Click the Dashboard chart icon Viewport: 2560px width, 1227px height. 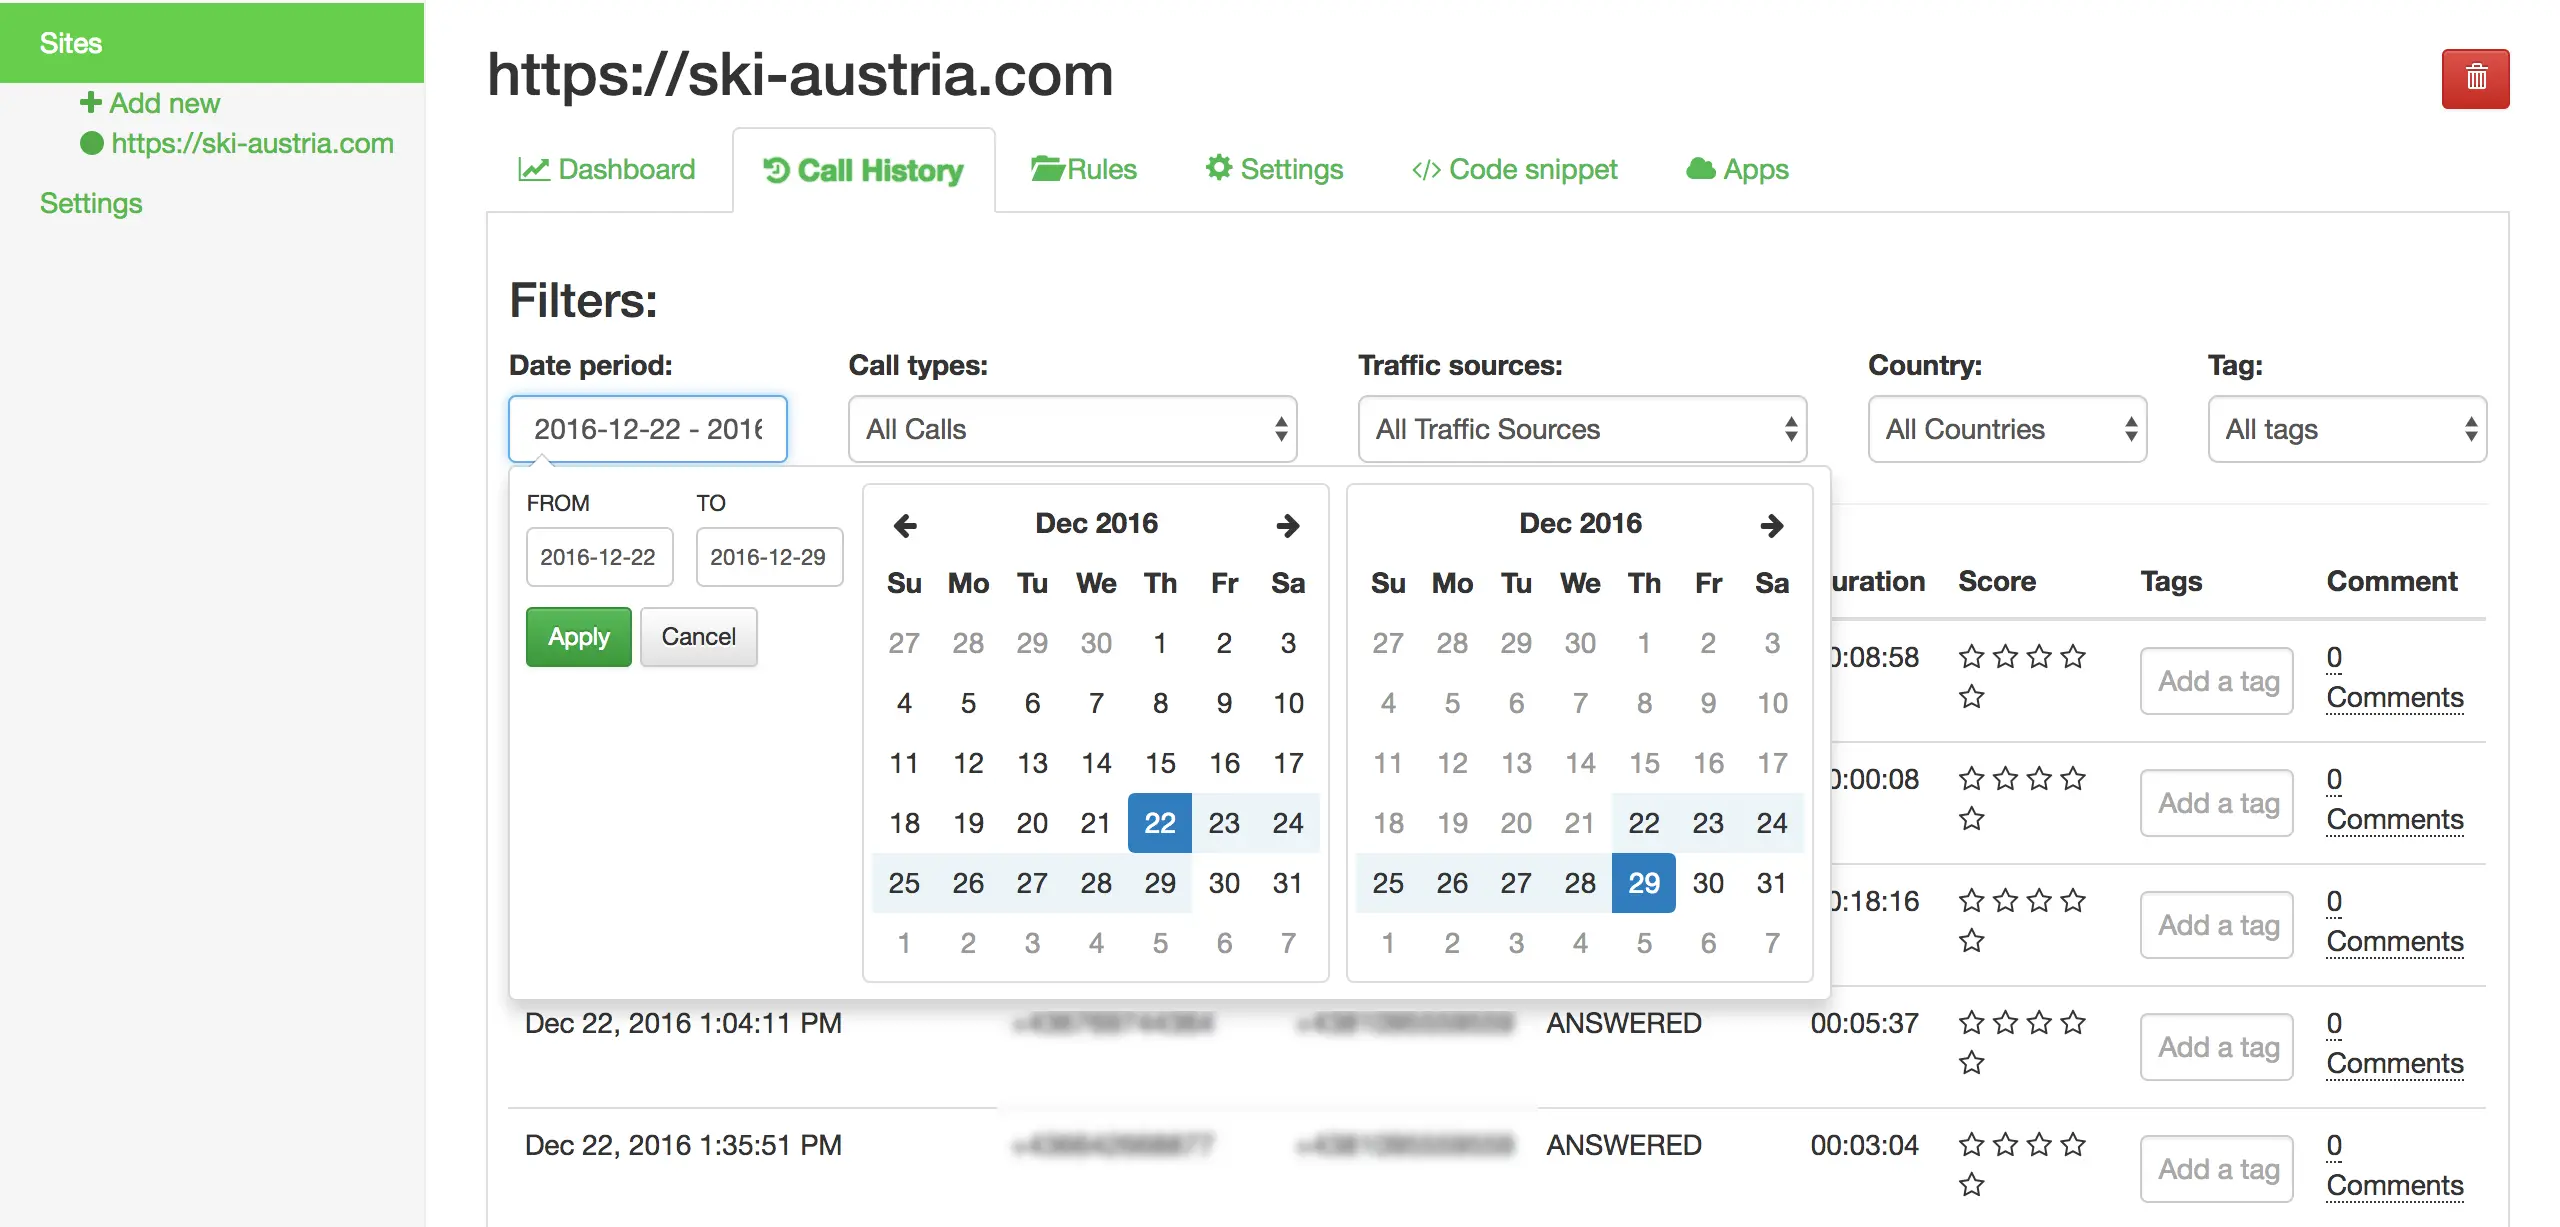pos(534,169)
